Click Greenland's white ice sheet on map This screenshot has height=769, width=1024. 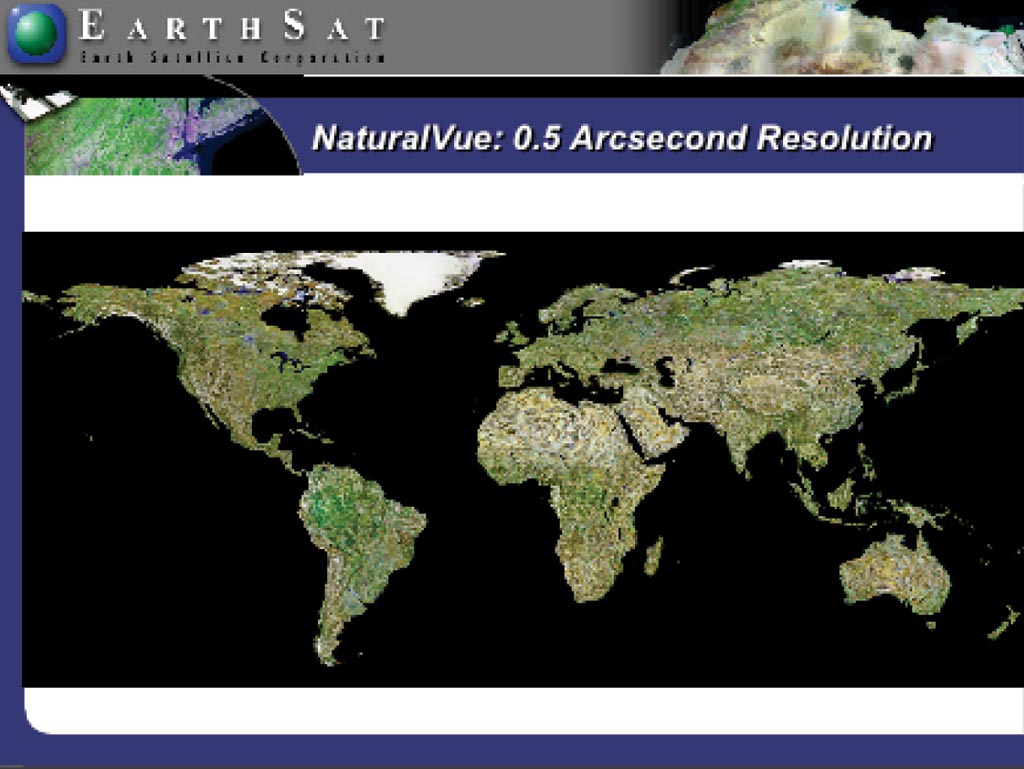click(x=418, y=277)
